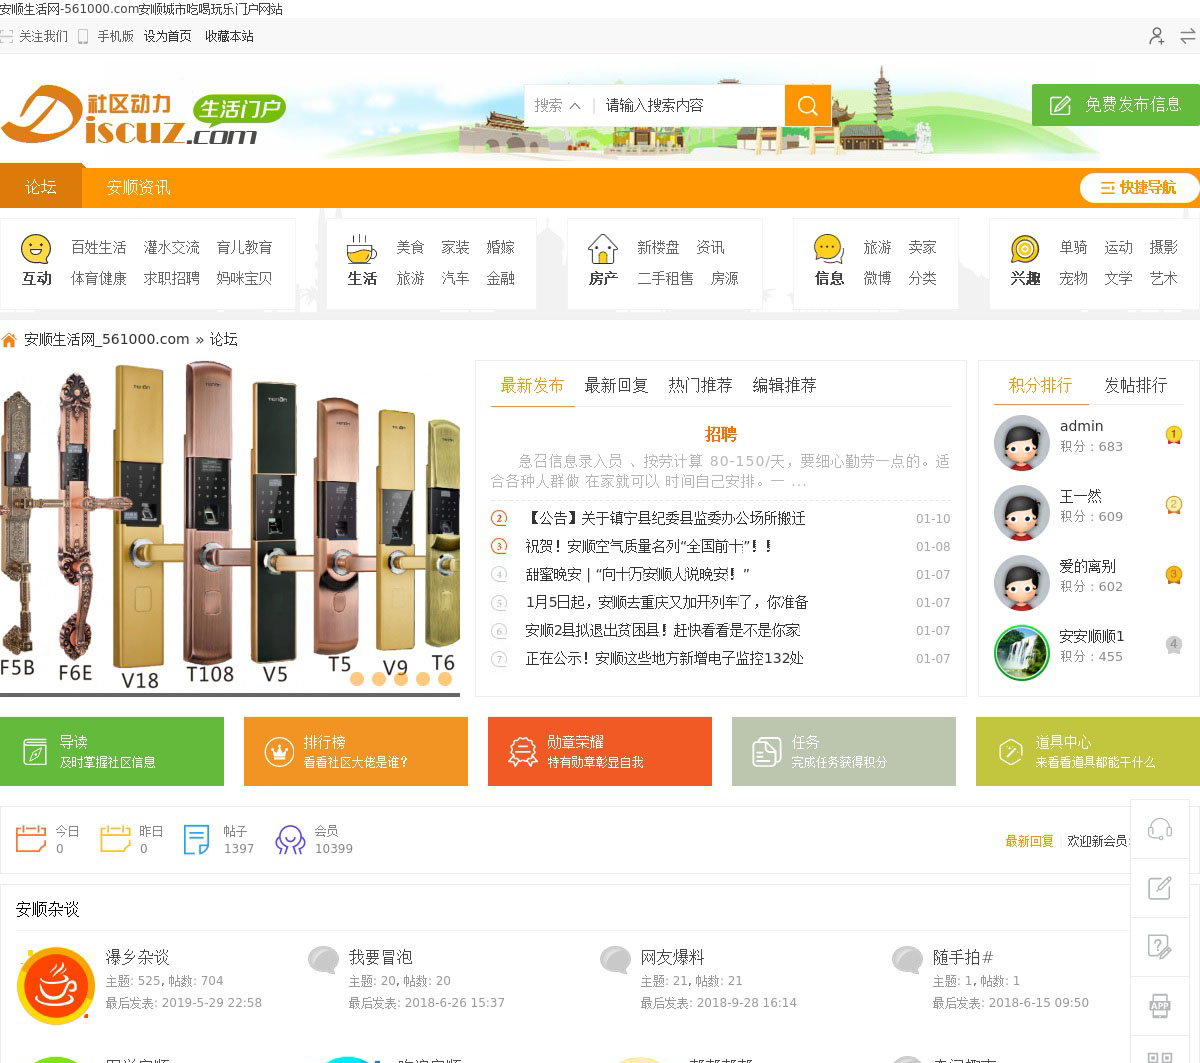Click the 网友爆料 speech bubble icon
Image resolution: width=1200 pixels, height=1063 pixels.
[x=615, y=961]
